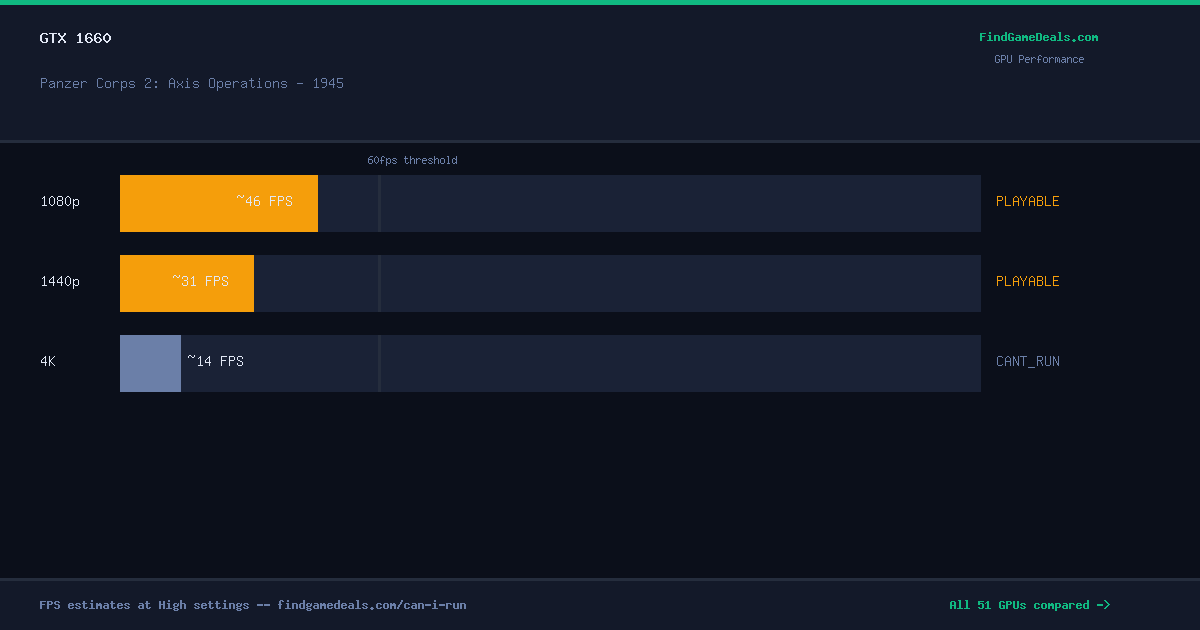Viewport: 1200px width, 630px height.
Task: Open the All 51 GPUs compared link
Action: (x=1030, y=605)
